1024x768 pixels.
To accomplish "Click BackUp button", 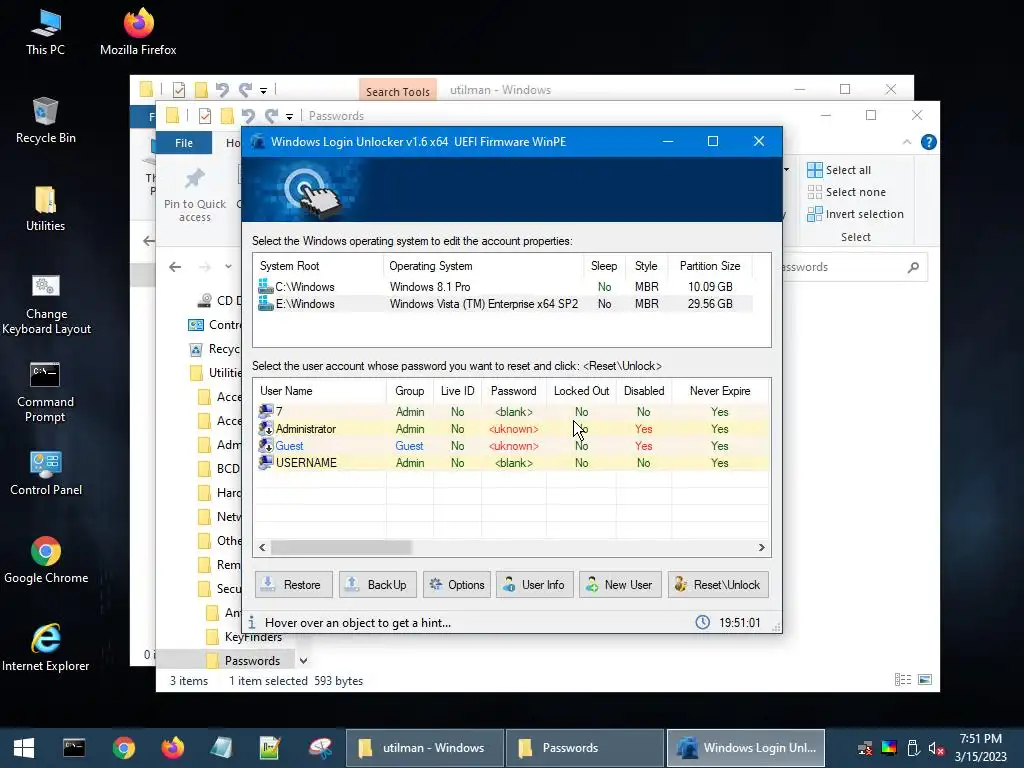I will (377, 584).
